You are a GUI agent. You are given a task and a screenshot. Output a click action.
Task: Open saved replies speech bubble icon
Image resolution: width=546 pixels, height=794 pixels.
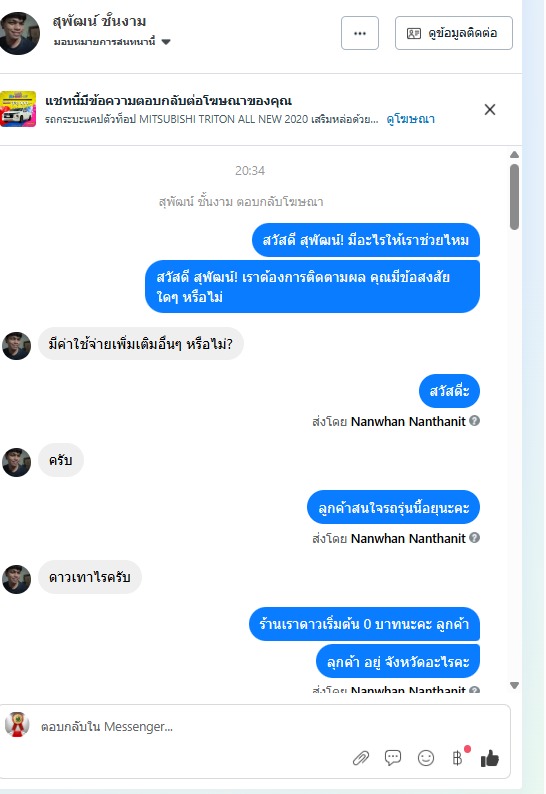pyautogui.click(x=393, y=758)
